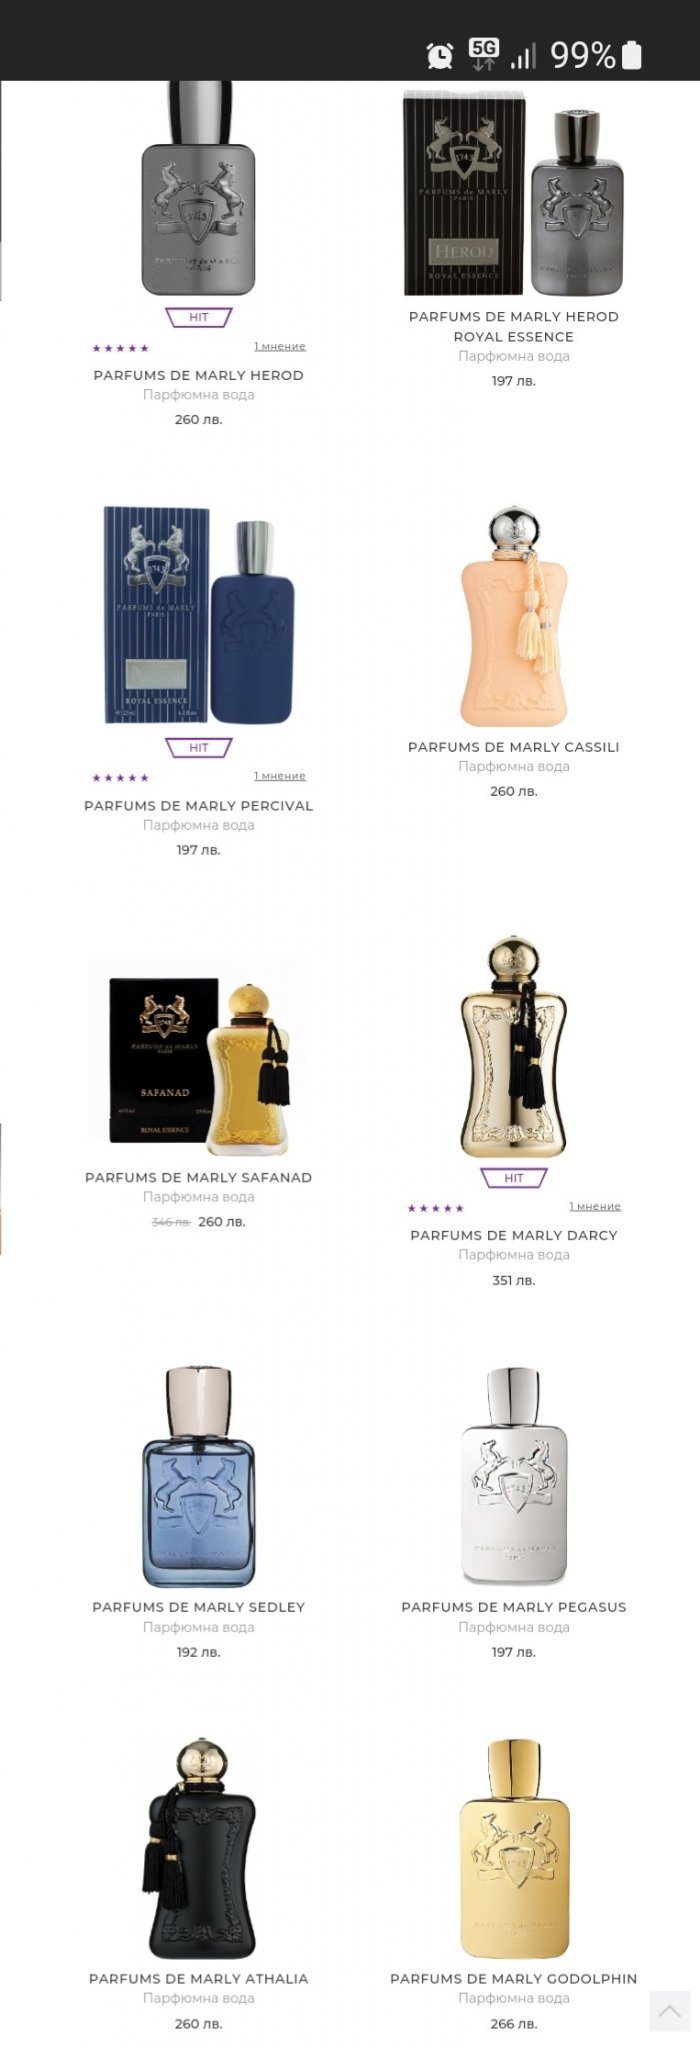Tap the five-star rating for Herod
The width and height of the screenshot is (700, 2048).
click(x=121, y=348)
